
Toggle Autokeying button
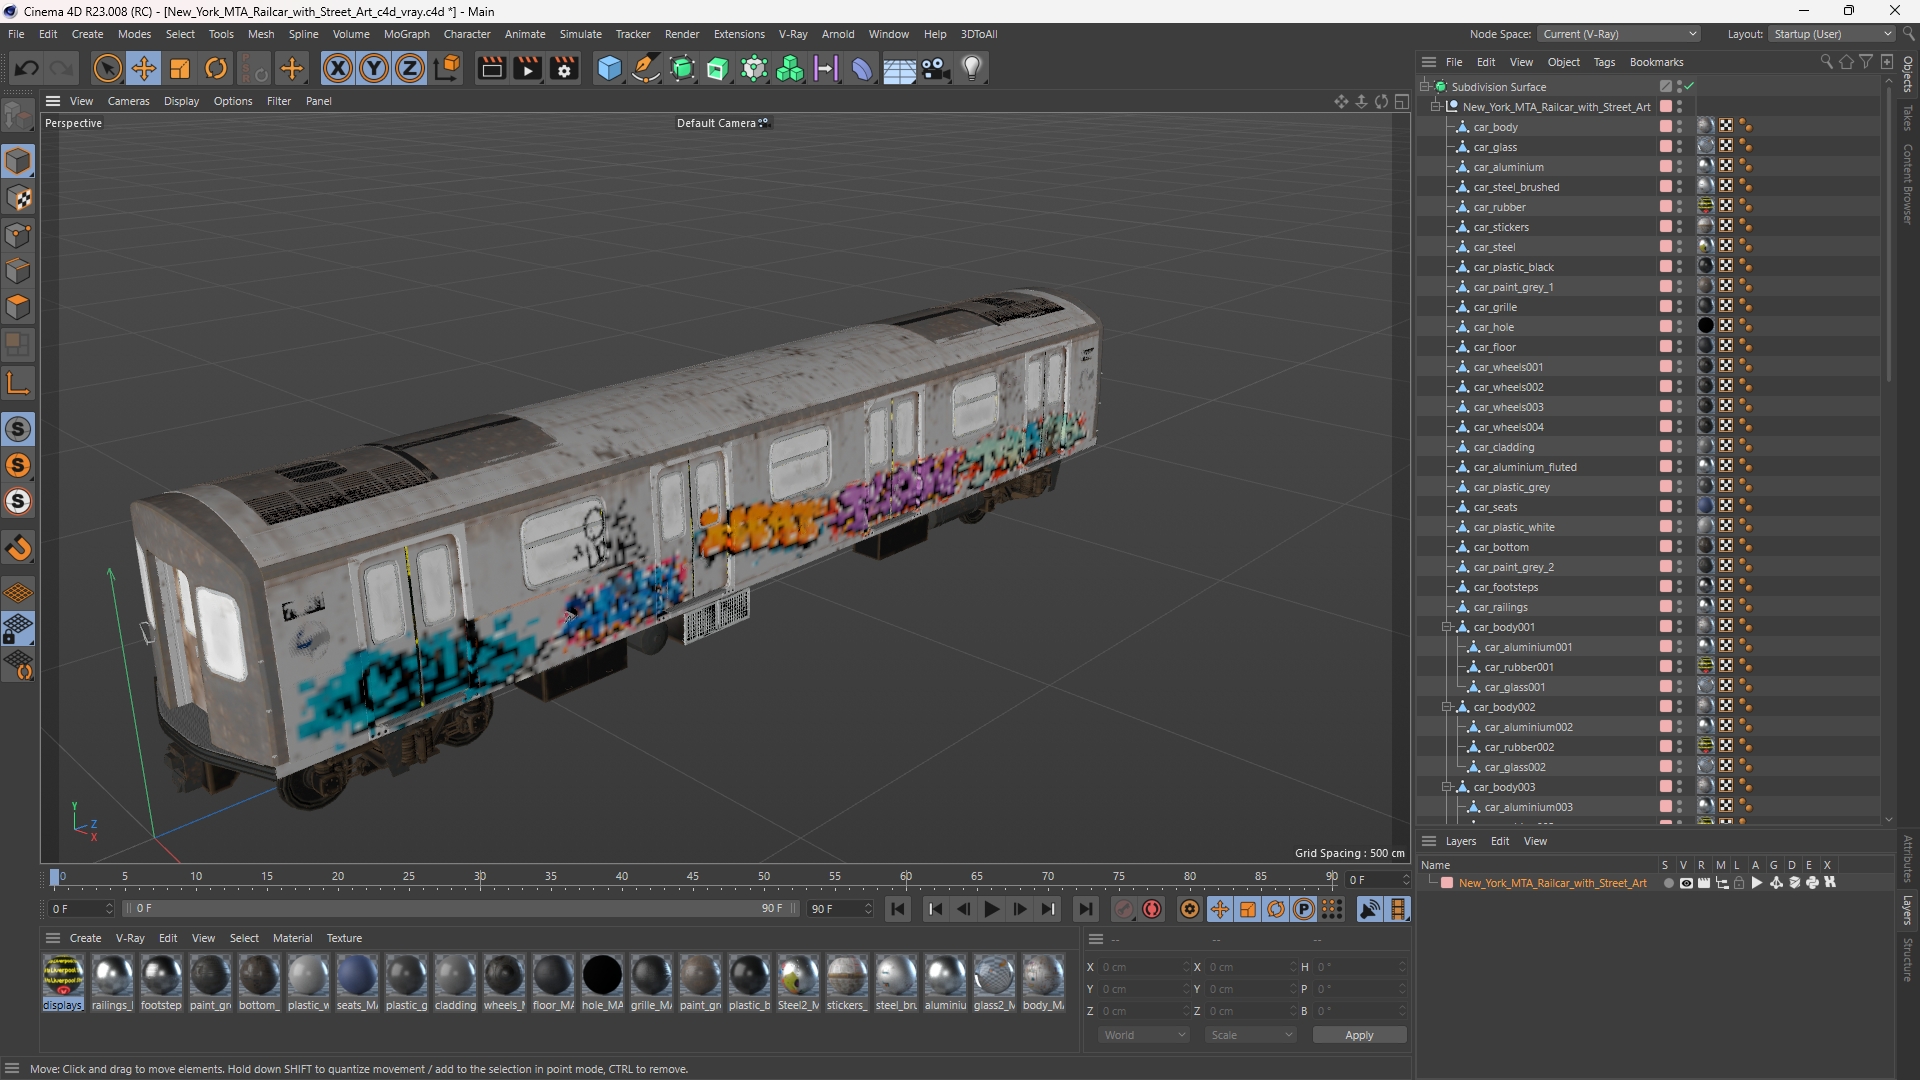[1152, 909]
